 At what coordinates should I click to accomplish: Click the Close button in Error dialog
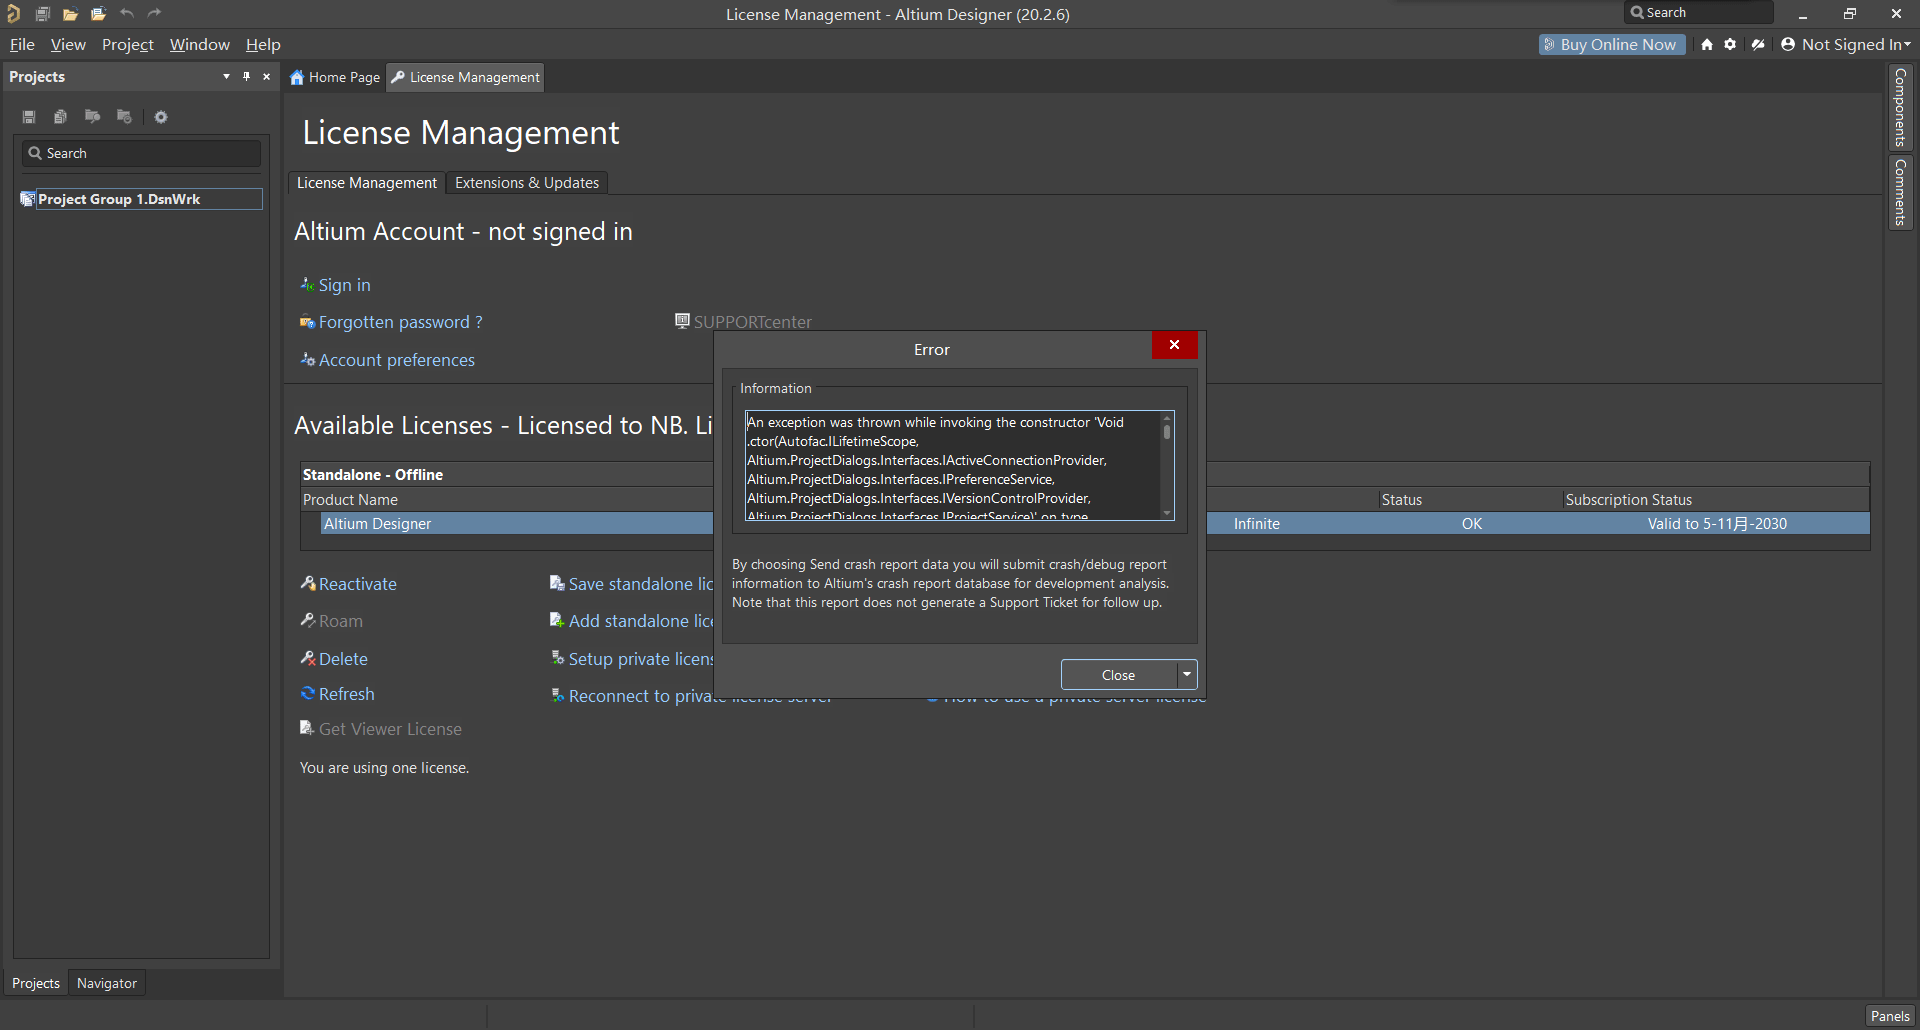[1118, 675]
